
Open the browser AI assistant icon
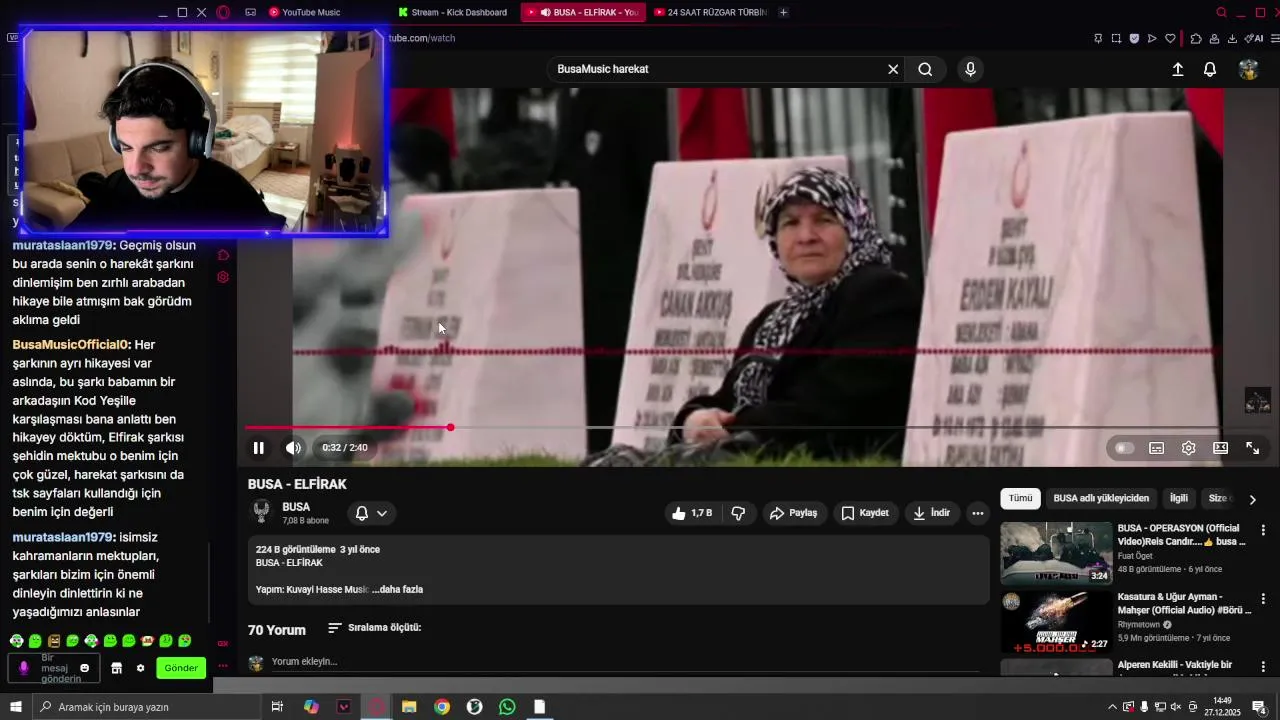(x=1254, y=38)
